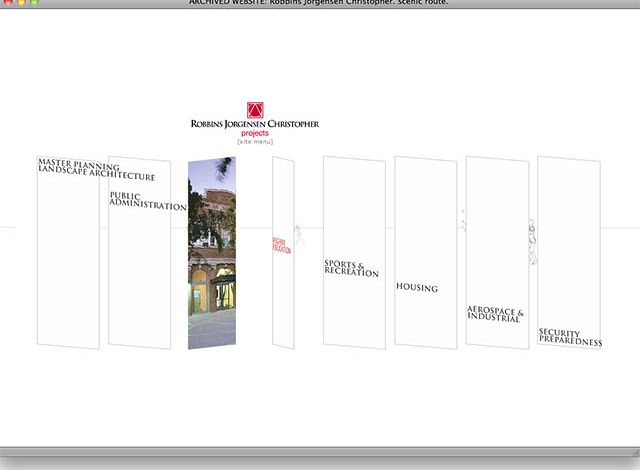Select the red 'projects' section label
This screenshot has width=640, height=470.
click(x=255, y=133)
